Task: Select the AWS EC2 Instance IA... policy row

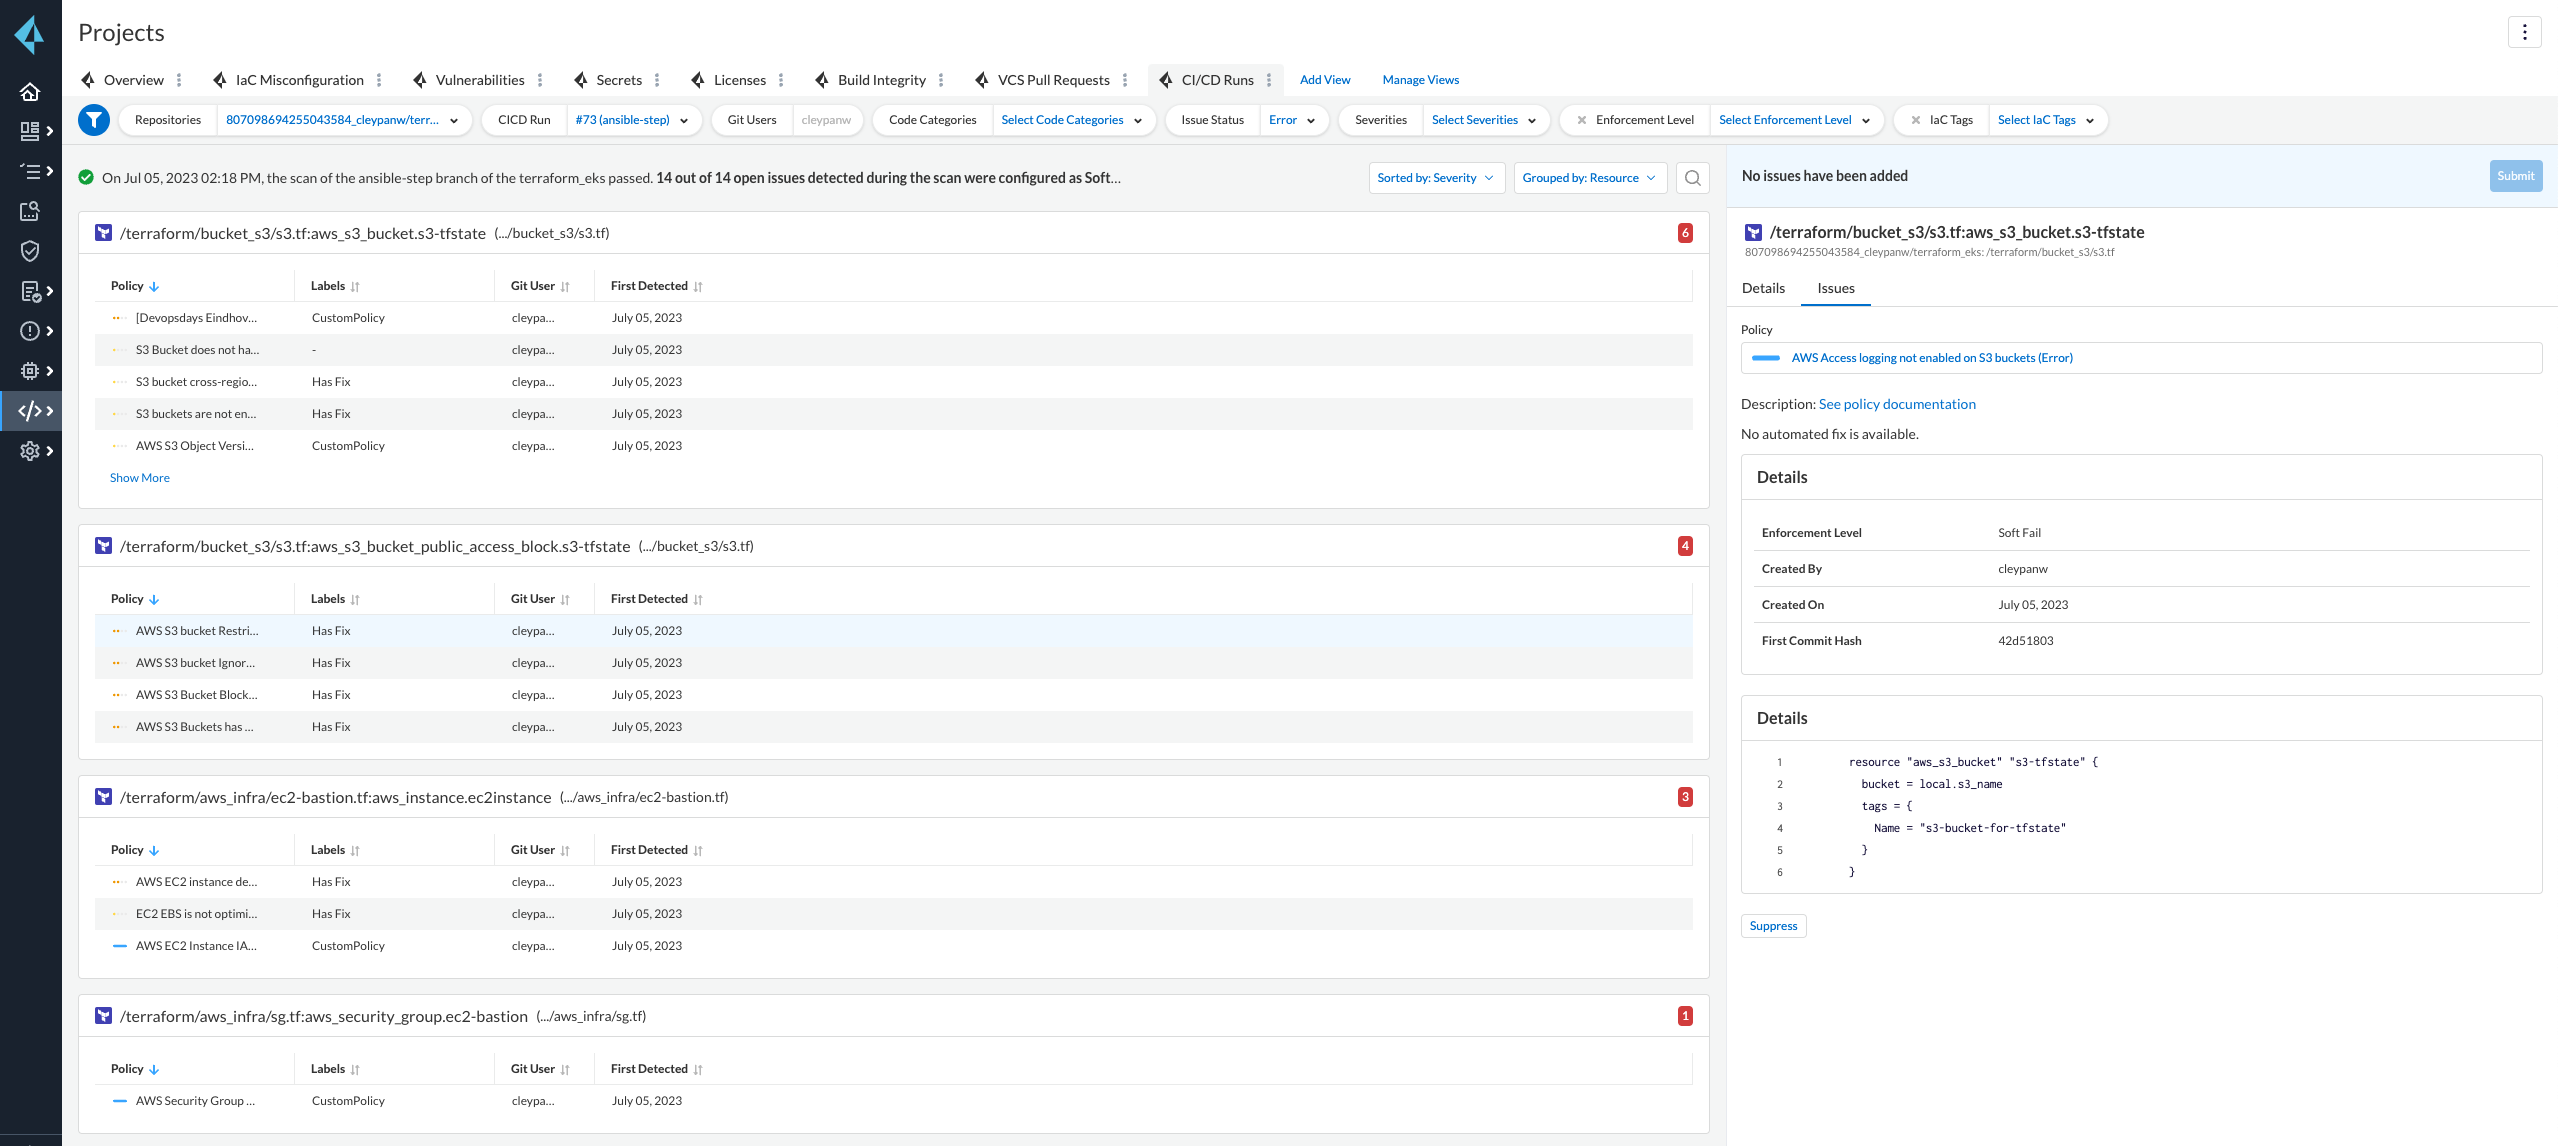Action: pos(196,946)
